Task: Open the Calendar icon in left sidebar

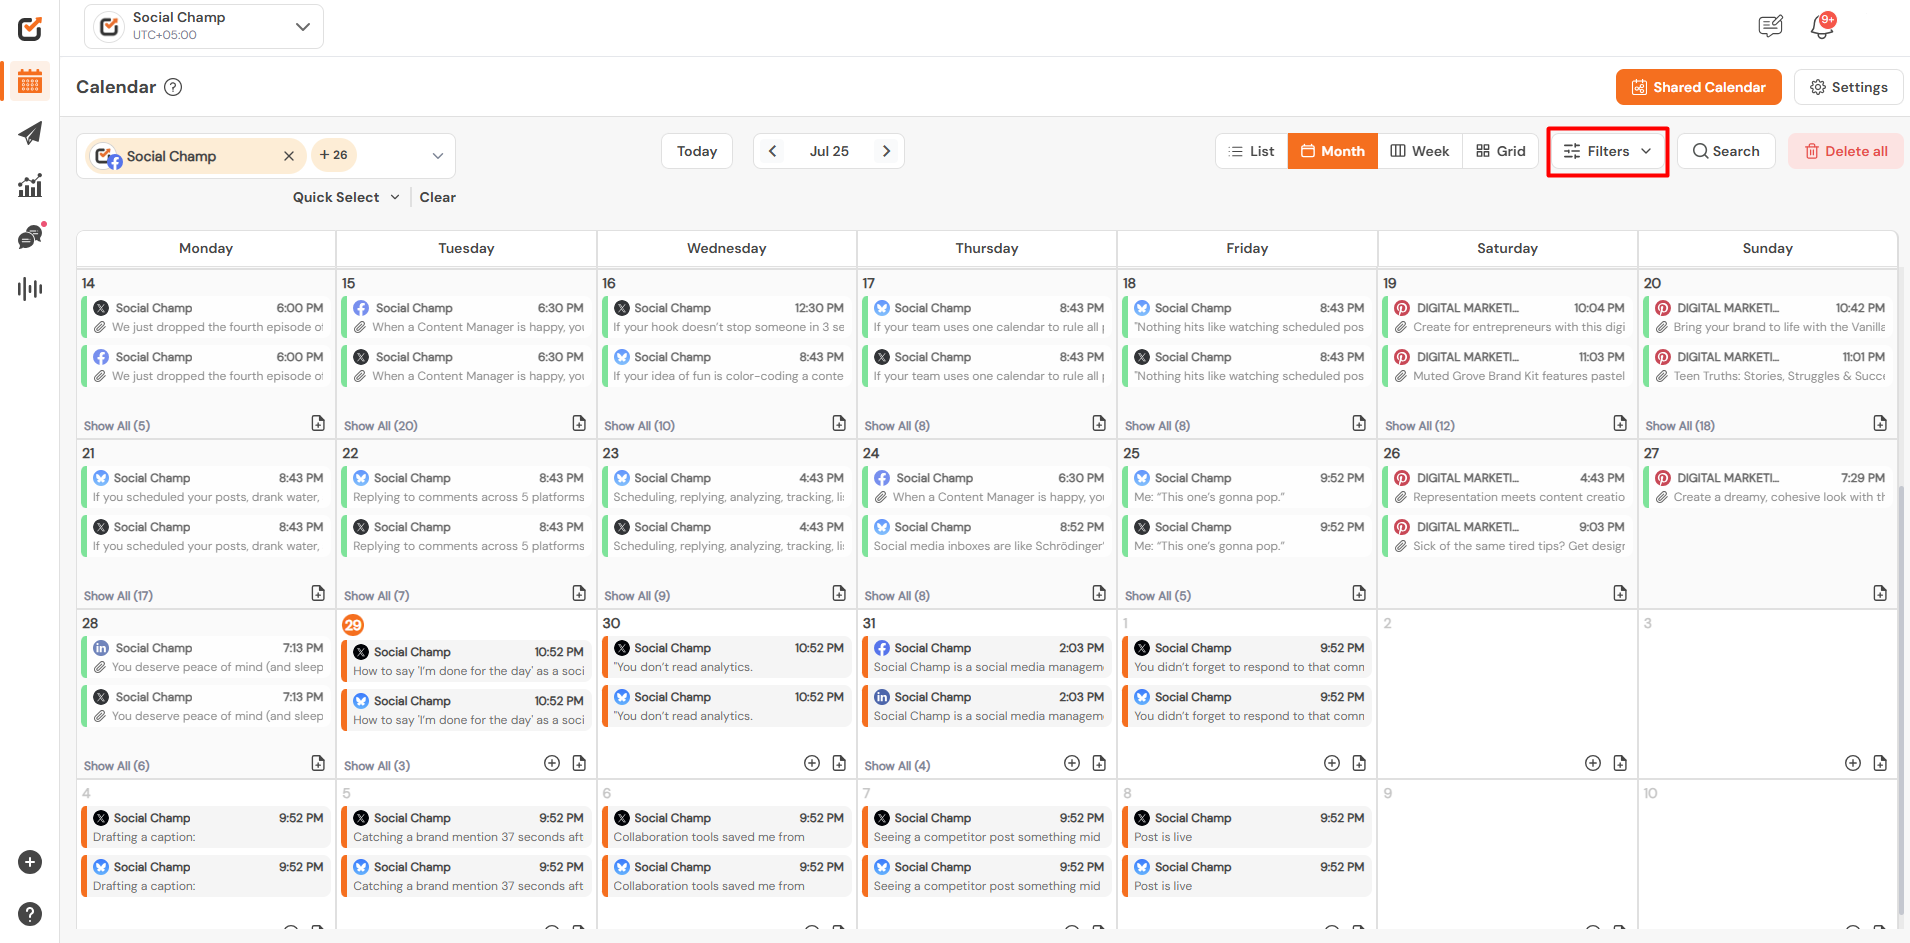Action: click(x=30, y=81)
